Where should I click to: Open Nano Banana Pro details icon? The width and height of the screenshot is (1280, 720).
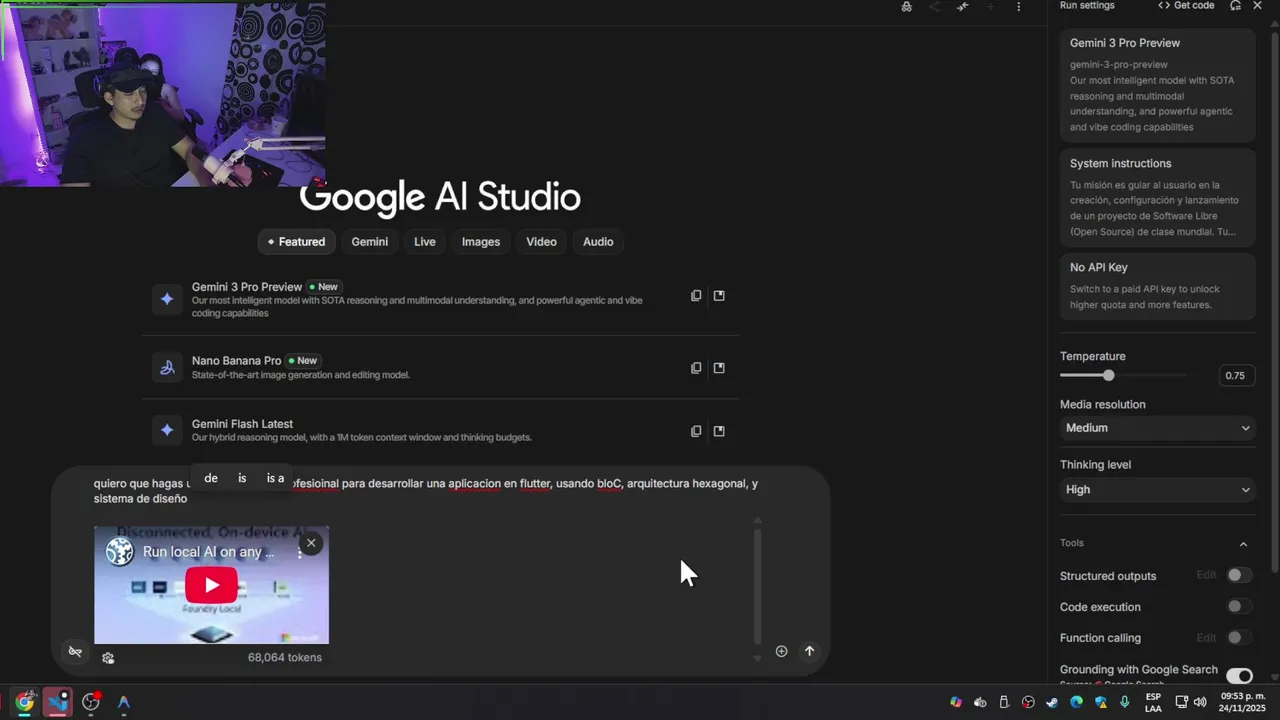coord(719,368)
